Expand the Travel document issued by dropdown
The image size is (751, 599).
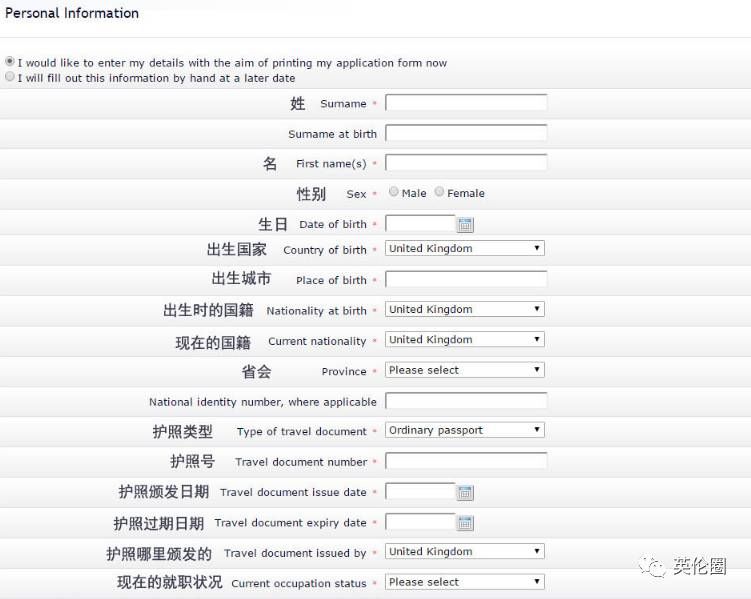465,551
